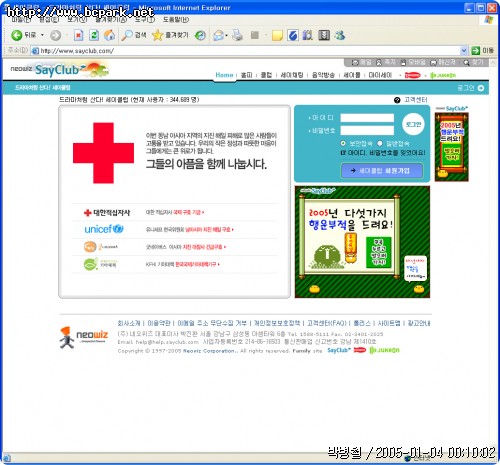Open the 도구(T) Tools menu
The height and width of the screenshot is (465, 500).
pyautogui.click(x=145, y=20)
